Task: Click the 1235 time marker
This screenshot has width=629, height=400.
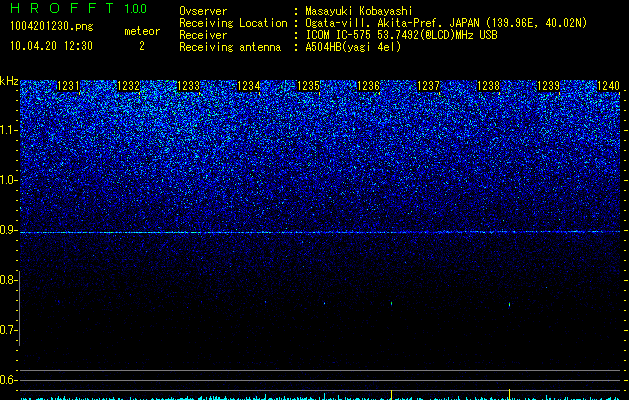Action: coord(308,86)
